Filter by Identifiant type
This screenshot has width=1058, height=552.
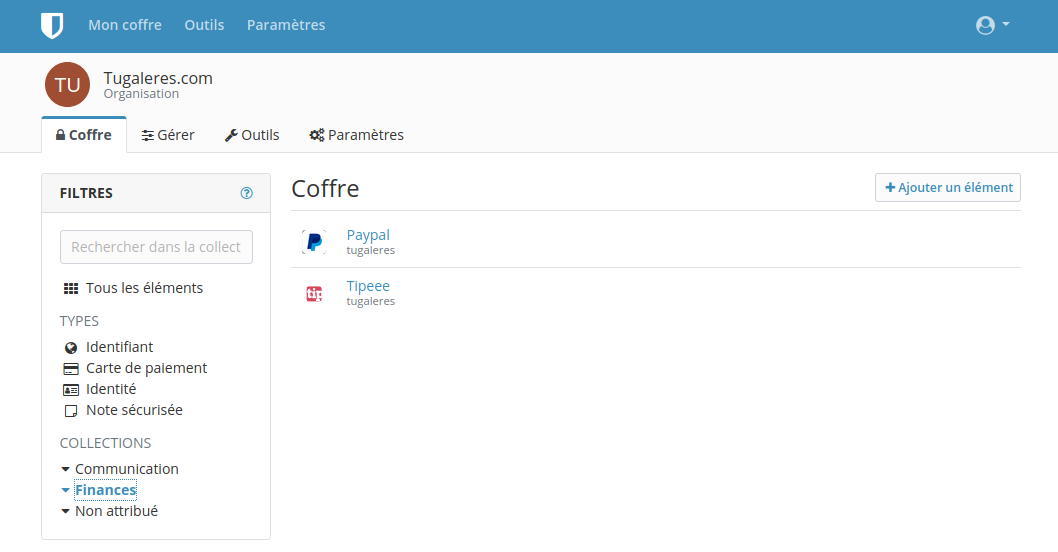coord(119,347)
